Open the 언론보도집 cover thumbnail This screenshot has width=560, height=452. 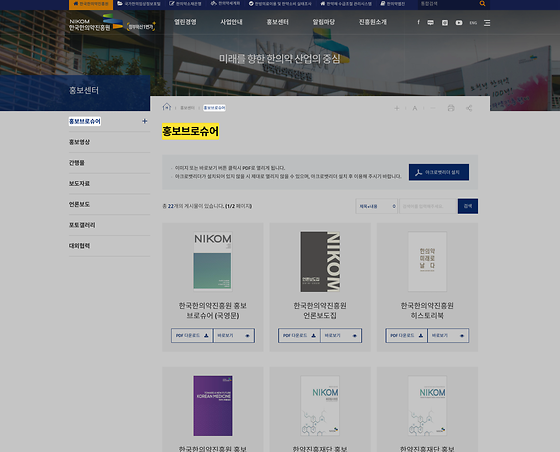pos(320,261)
